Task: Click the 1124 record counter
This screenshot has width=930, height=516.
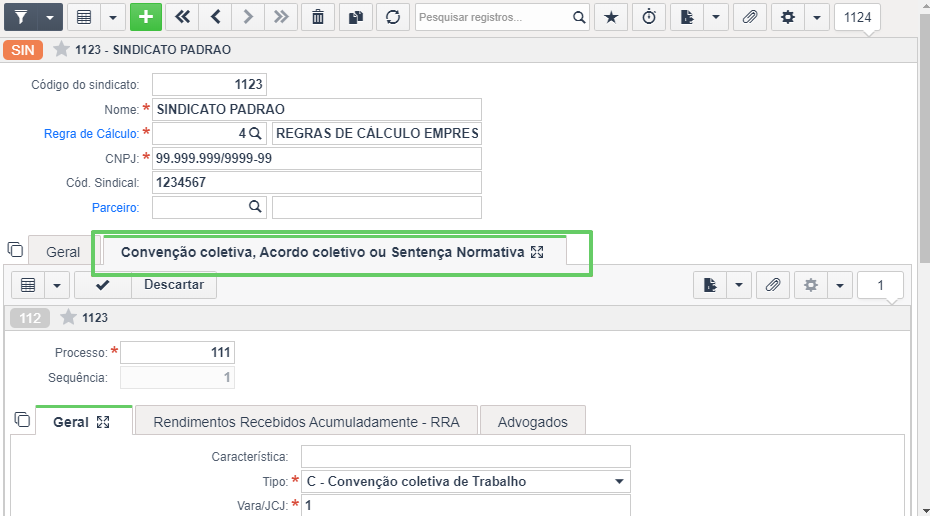Action: [x=857, y=17]
